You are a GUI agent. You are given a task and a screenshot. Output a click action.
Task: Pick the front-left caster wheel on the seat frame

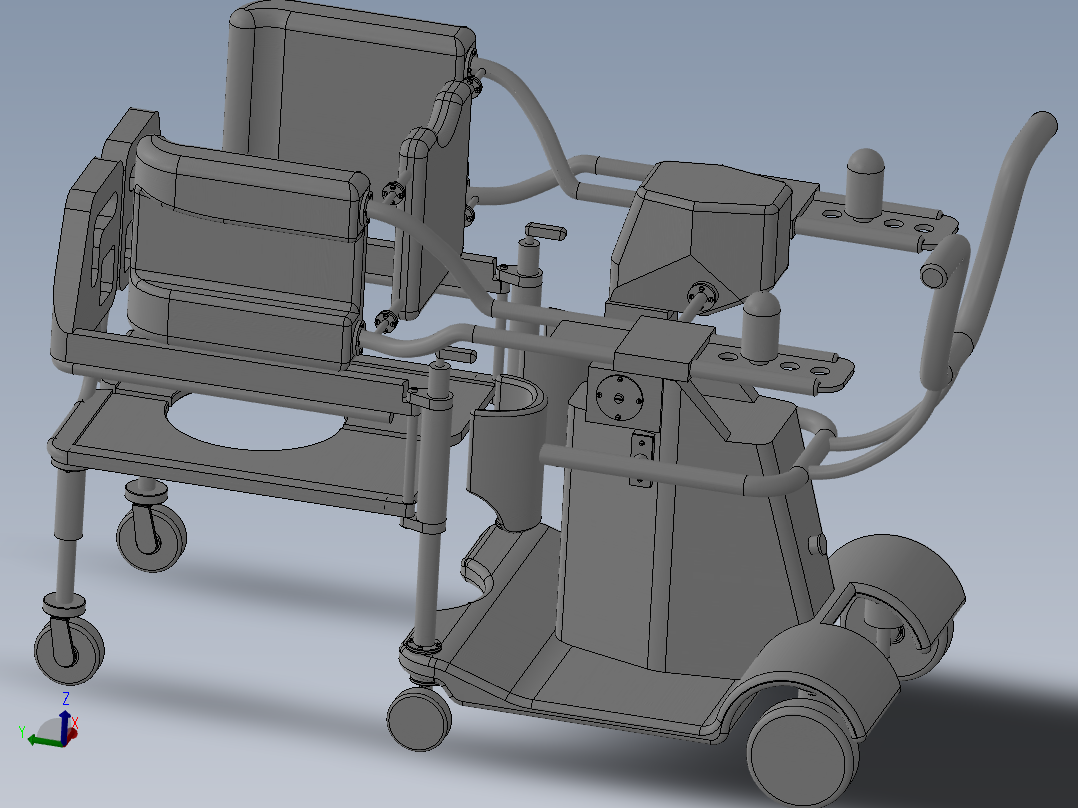pos(69,650)
